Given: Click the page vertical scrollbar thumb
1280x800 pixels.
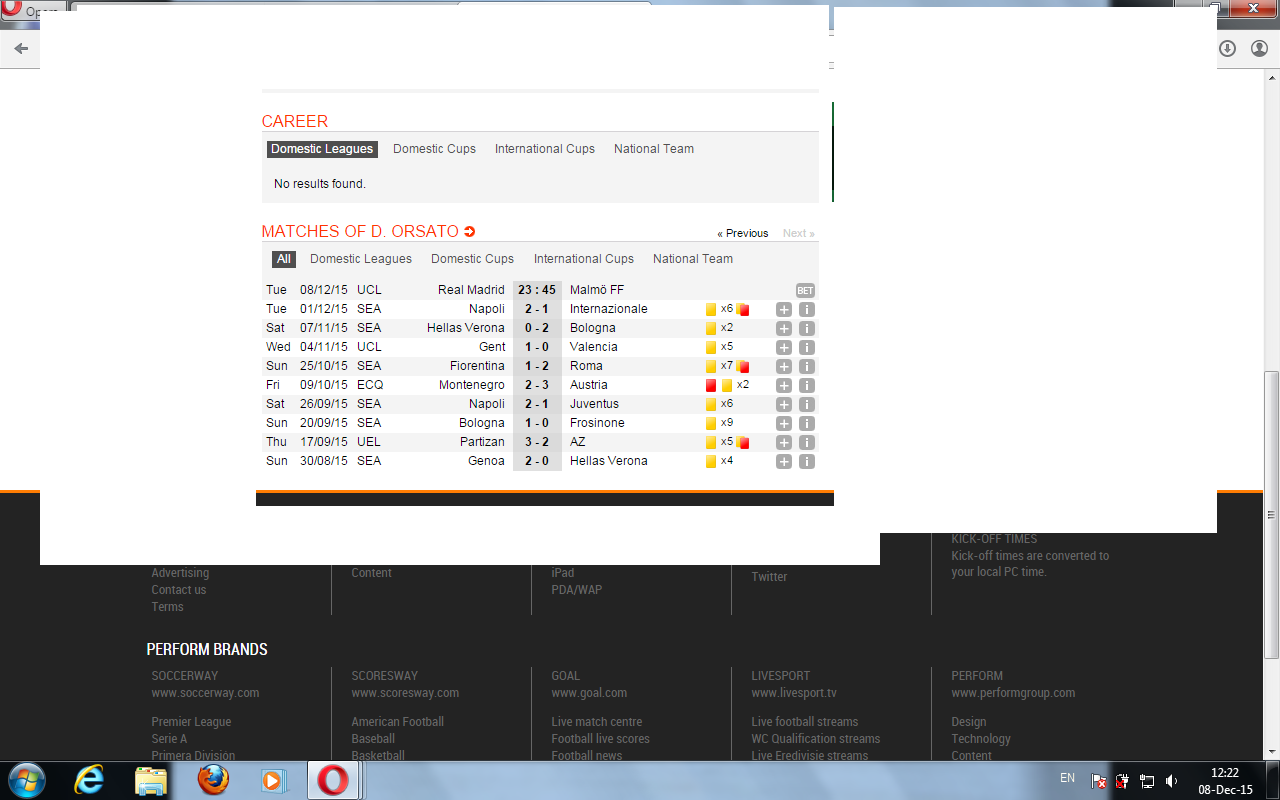Looking at the screenshot, I should pyautogui.click(x=1271, y=514).
